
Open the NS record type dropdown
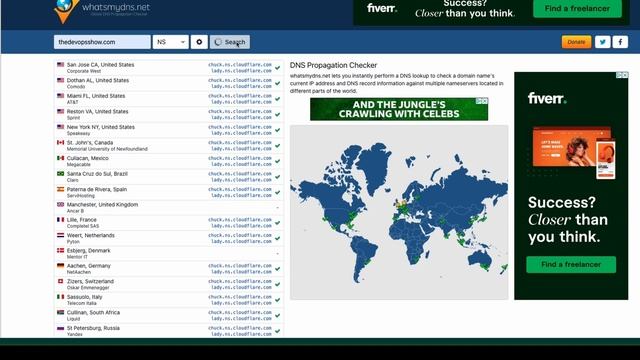(171, 42)
